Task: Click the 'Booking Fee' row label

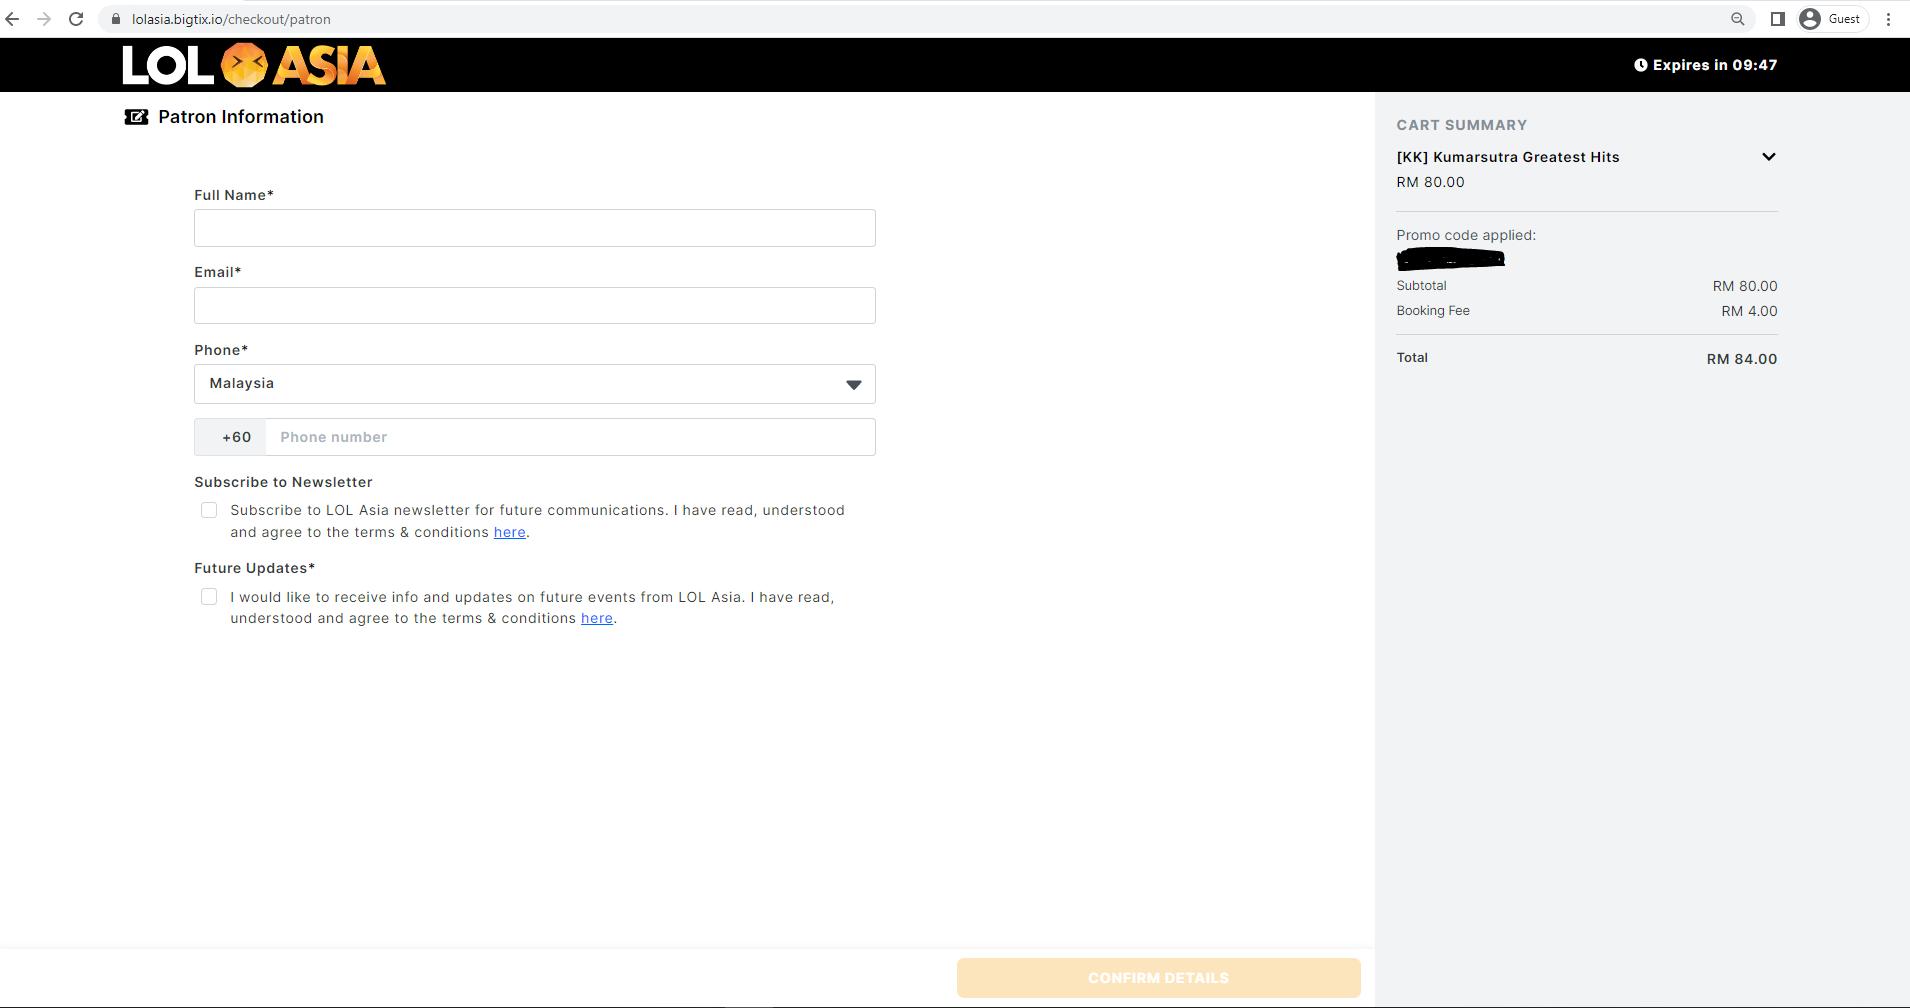Action: (1433, 311)
